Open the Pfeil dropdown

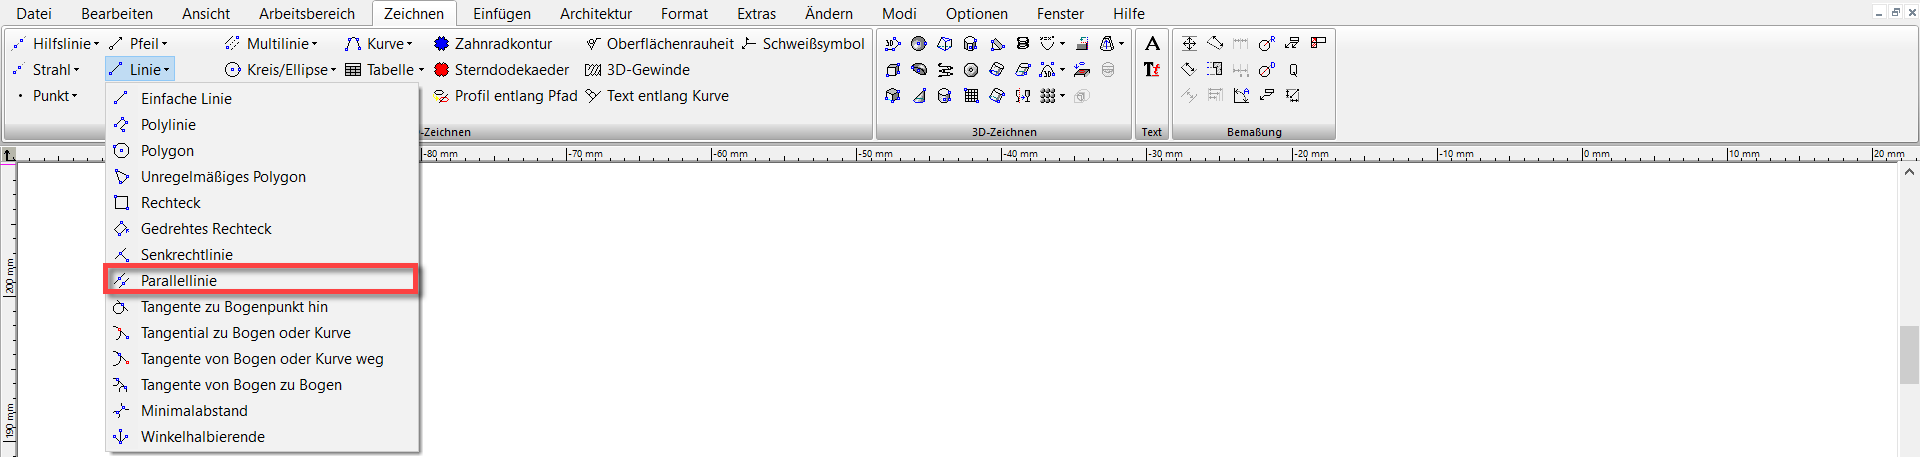pos(138,43)
